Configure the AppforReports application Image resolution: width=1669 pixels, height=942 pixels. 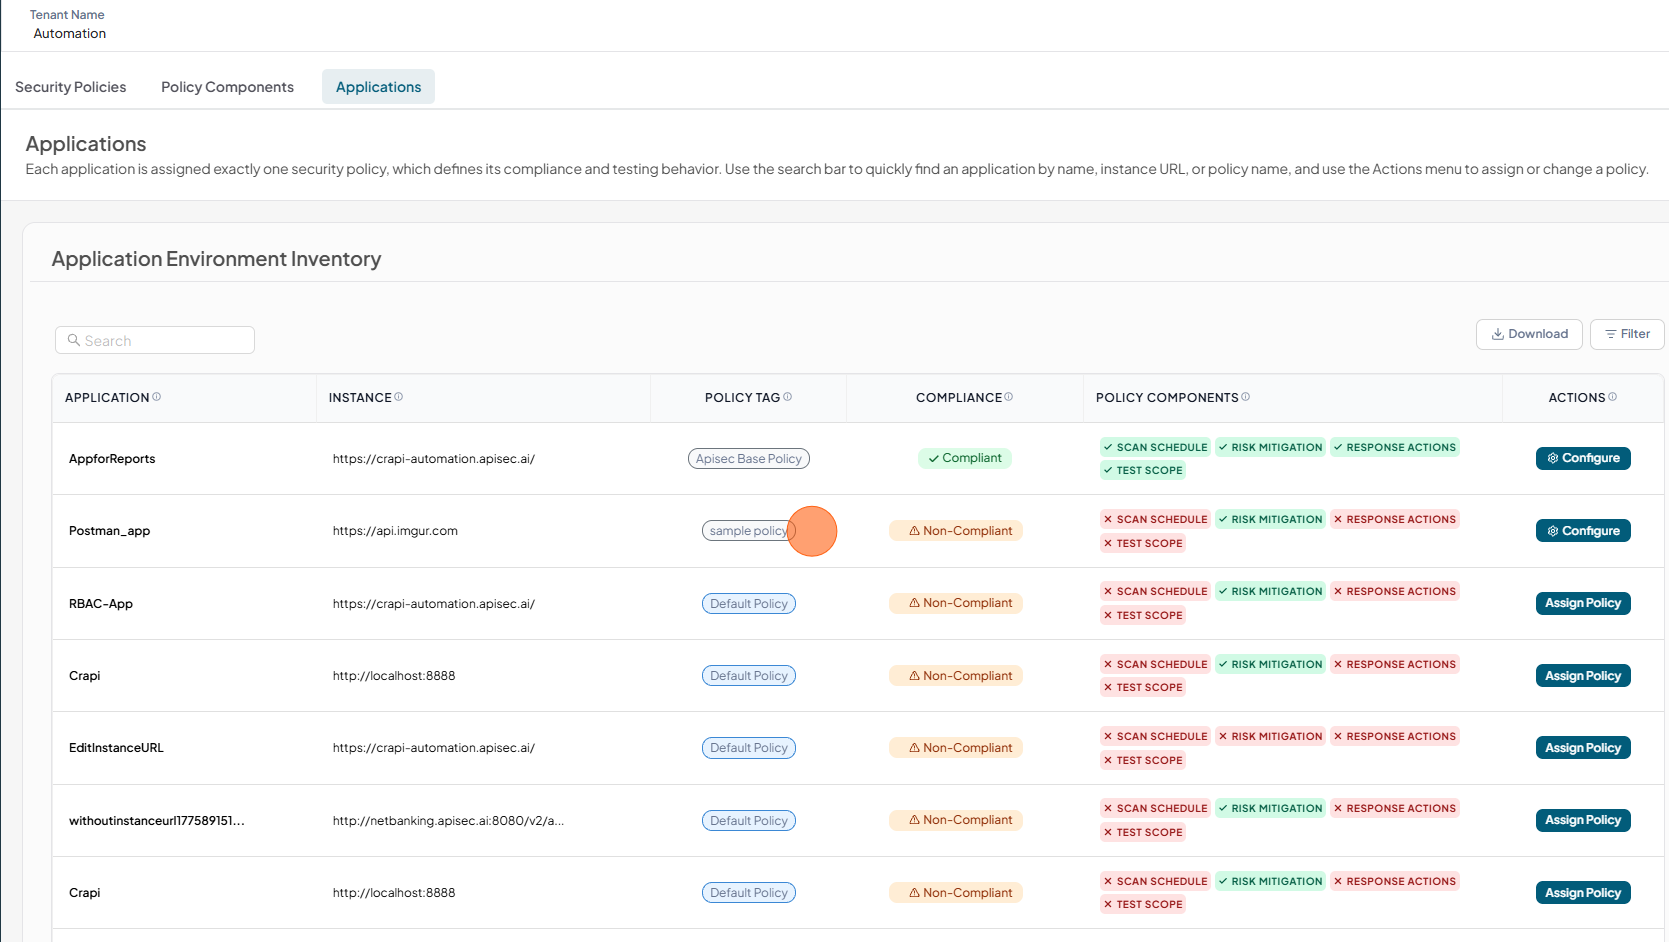pos(1583,458)
